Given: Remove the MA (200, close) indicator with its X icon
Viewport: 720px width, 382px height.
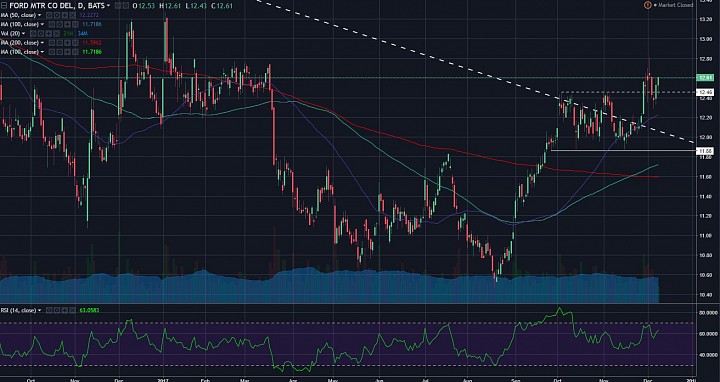Looking at the screenshot, I should coord(75,43).
